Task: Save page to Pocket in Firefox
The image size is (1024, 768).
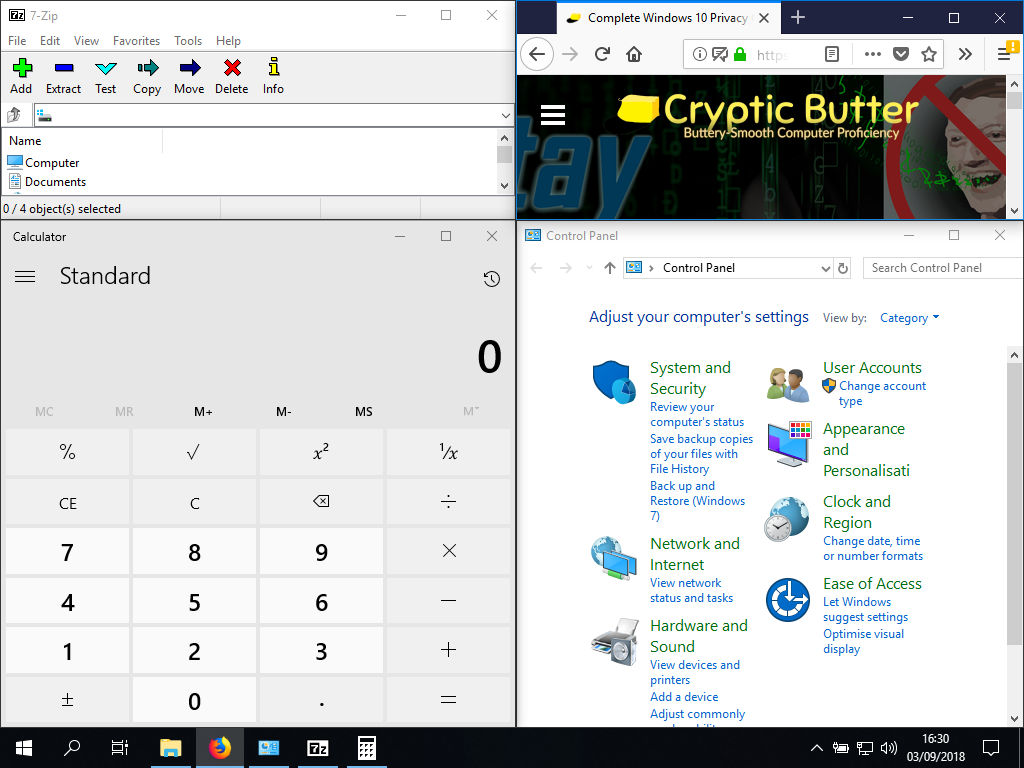Action: [901, 54]
